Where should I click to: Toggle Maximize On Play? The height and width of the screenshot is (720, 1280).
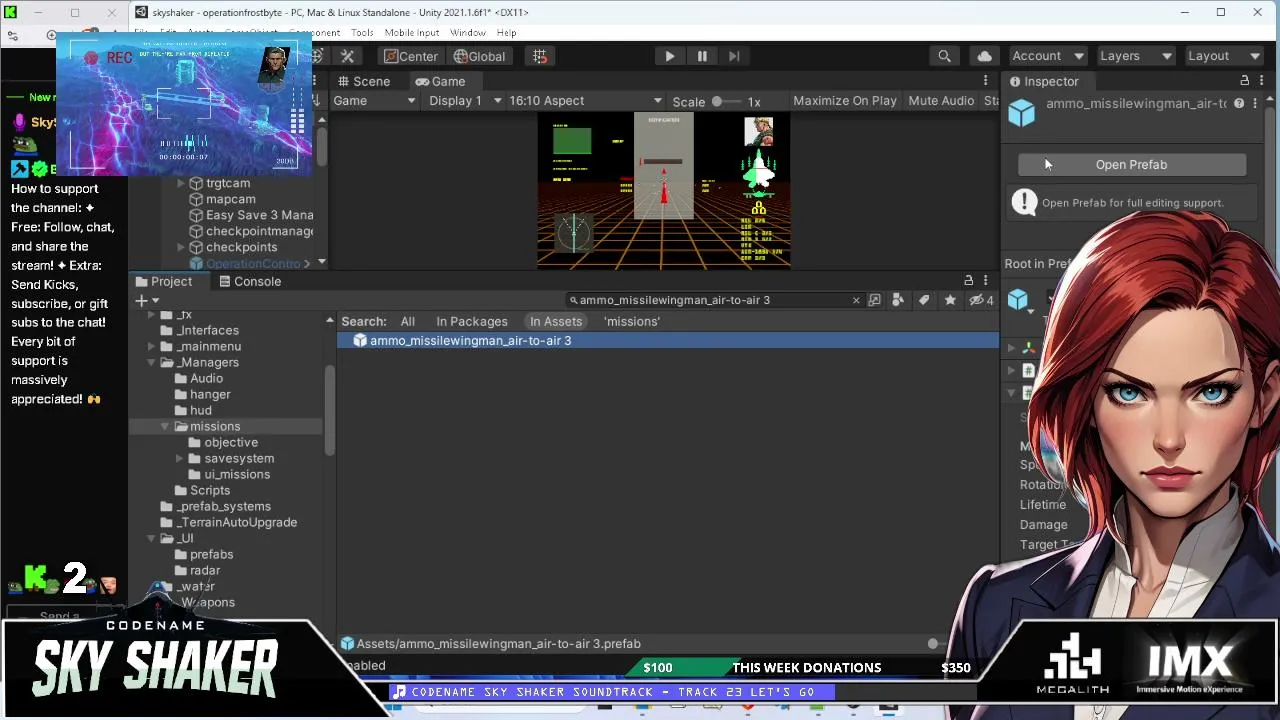pyautogui.click(x=845, y=101)
